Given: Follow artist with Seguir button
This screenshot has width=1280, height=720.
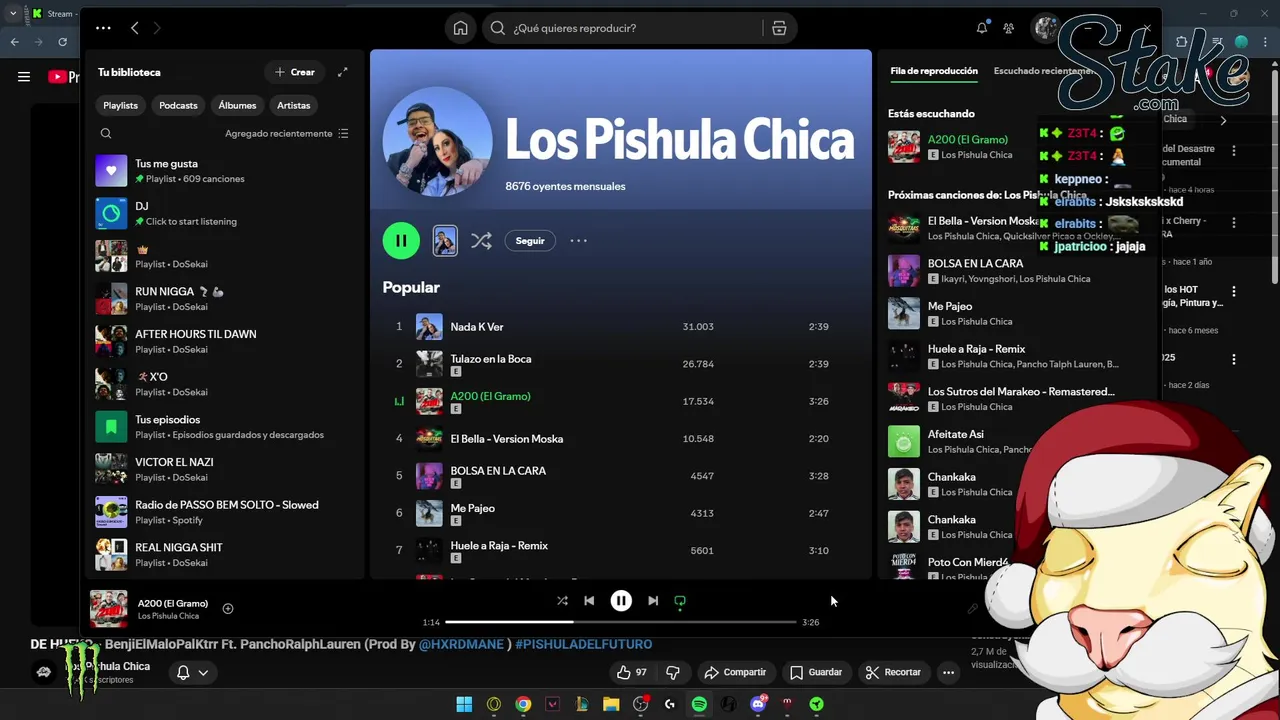Looking at the screenshot, I should click(x=530, y=241).
